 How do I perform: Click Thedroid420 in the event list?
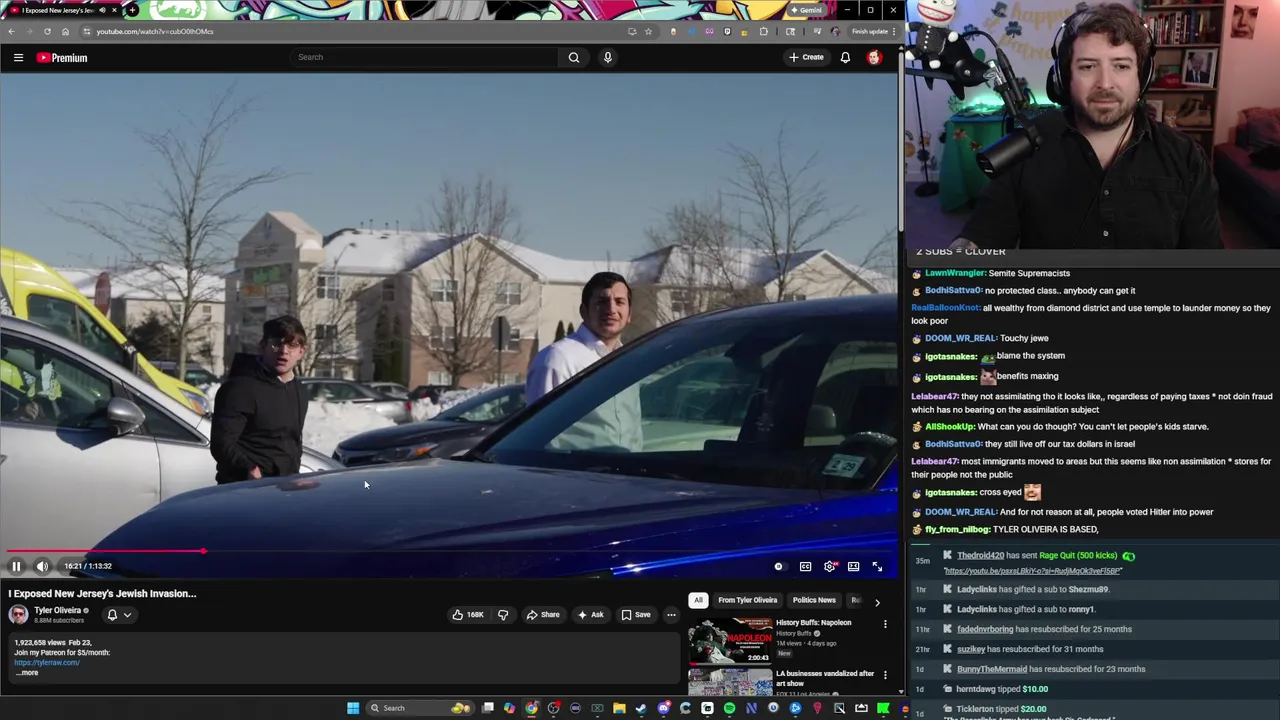point(980,555)
